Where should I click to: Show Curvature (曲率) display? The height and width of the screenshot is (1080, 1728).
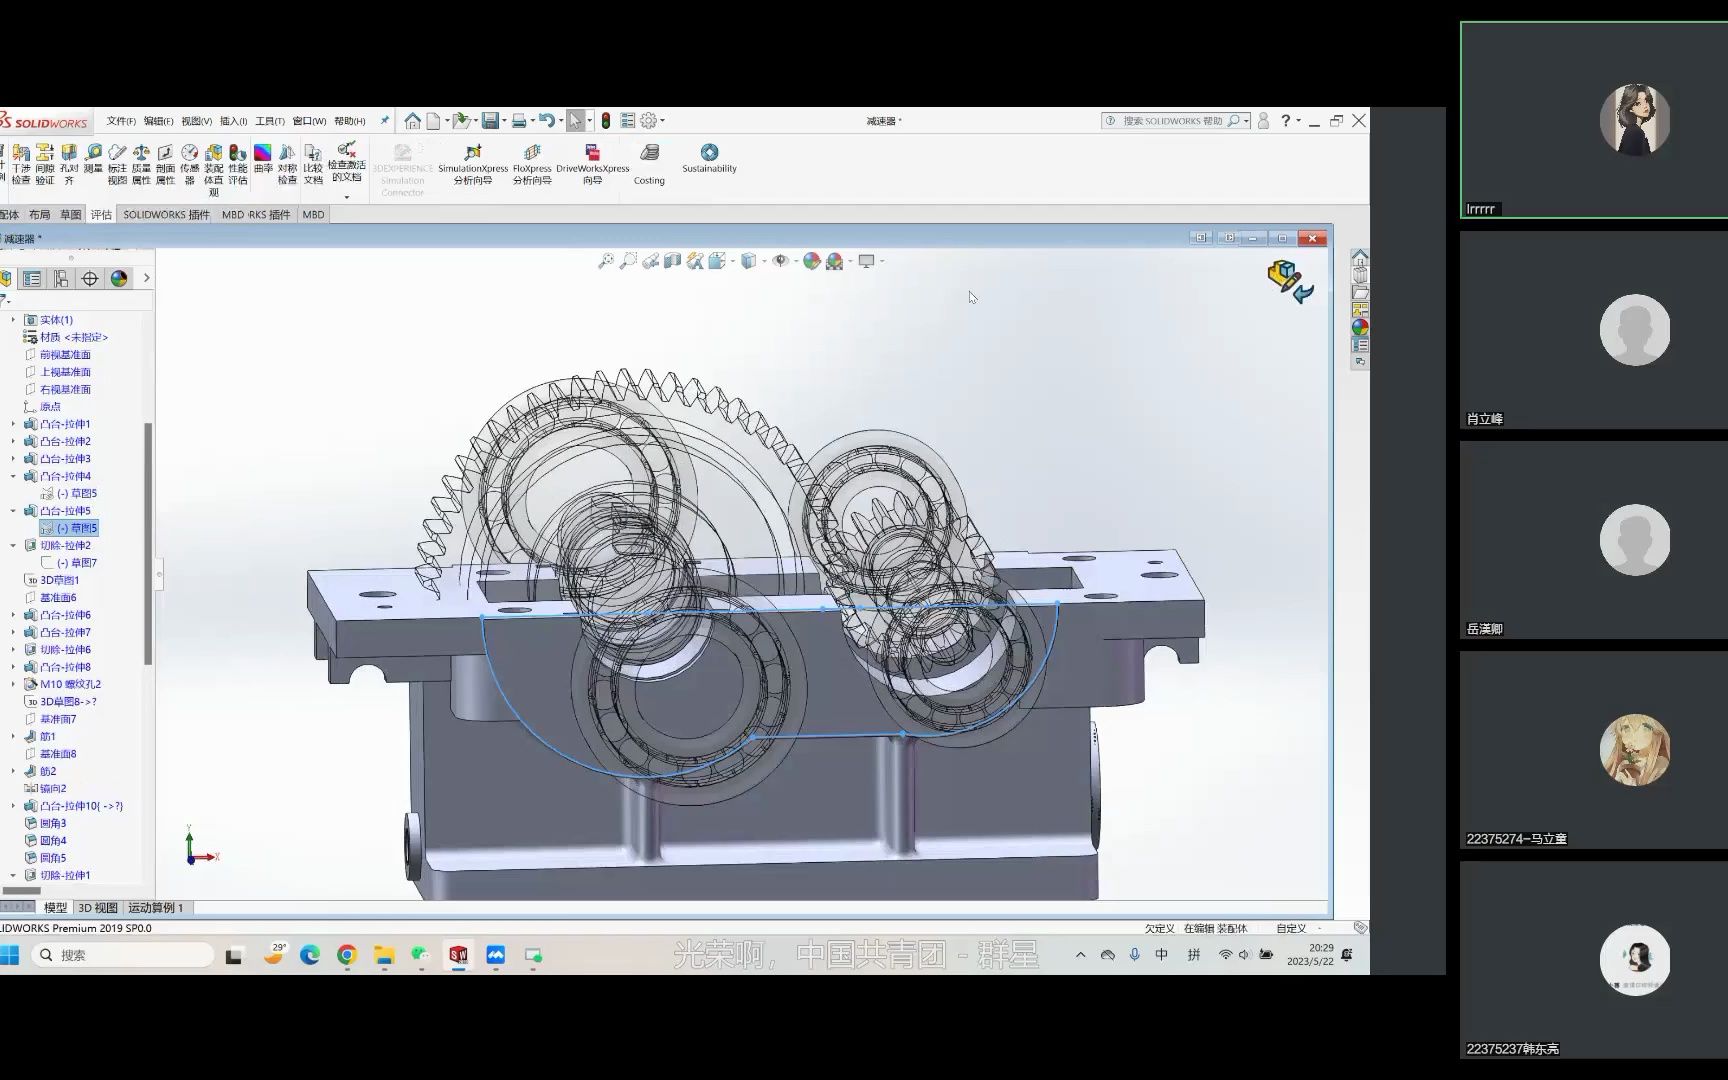click(x=262, y=158)
